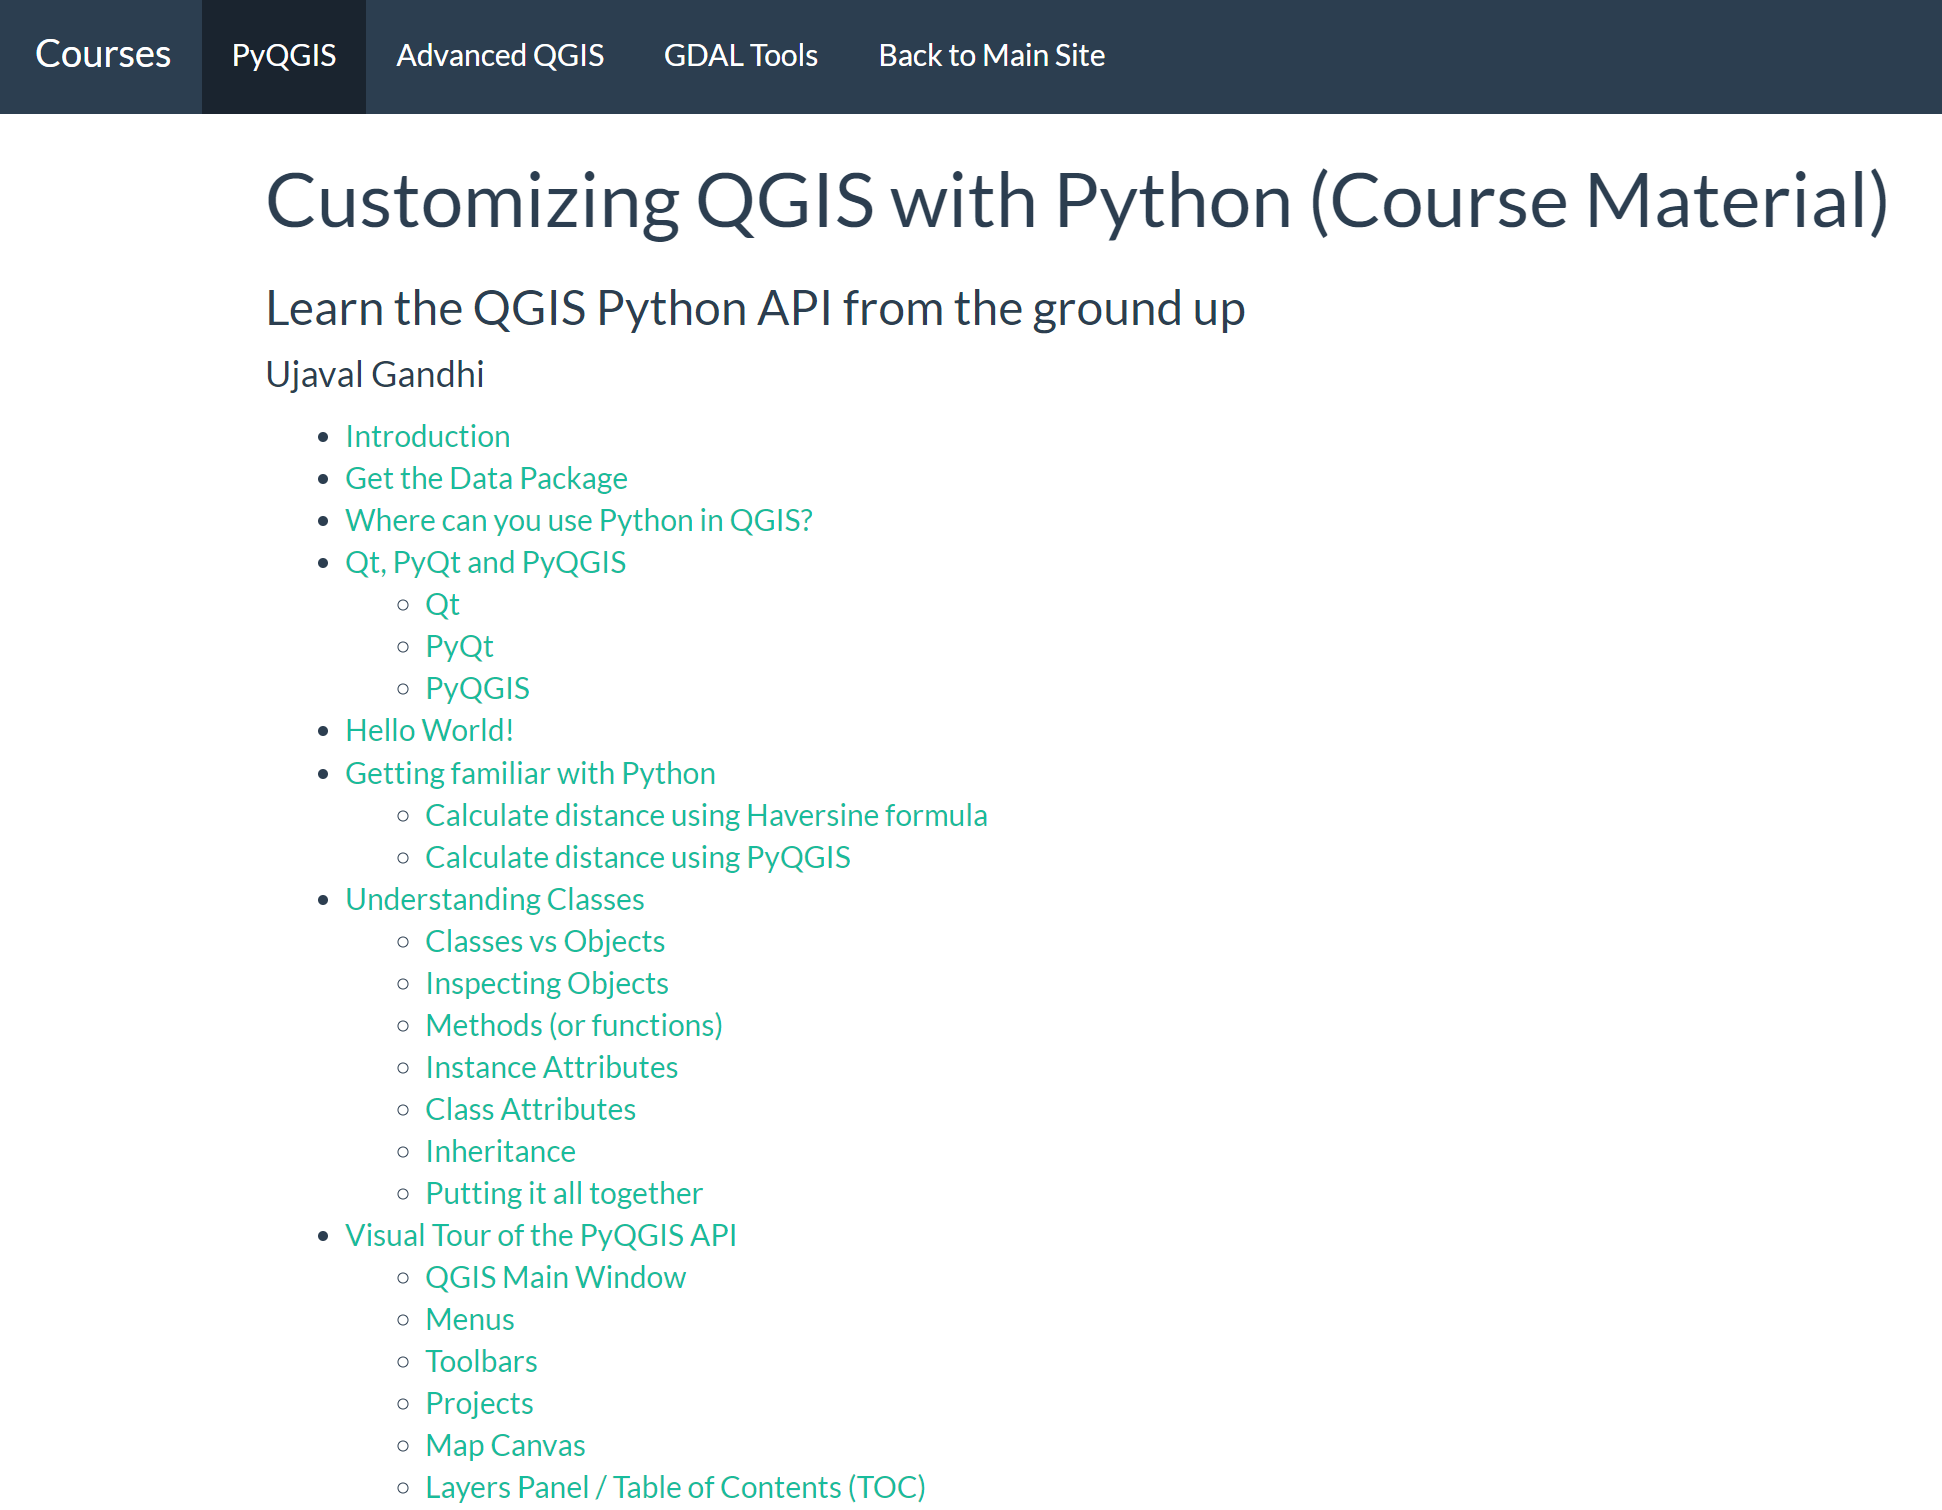The image size is (1942, 1510).
Task: Open Layers Panel / Table of Contents link
Action: [x=675, y=1488]
